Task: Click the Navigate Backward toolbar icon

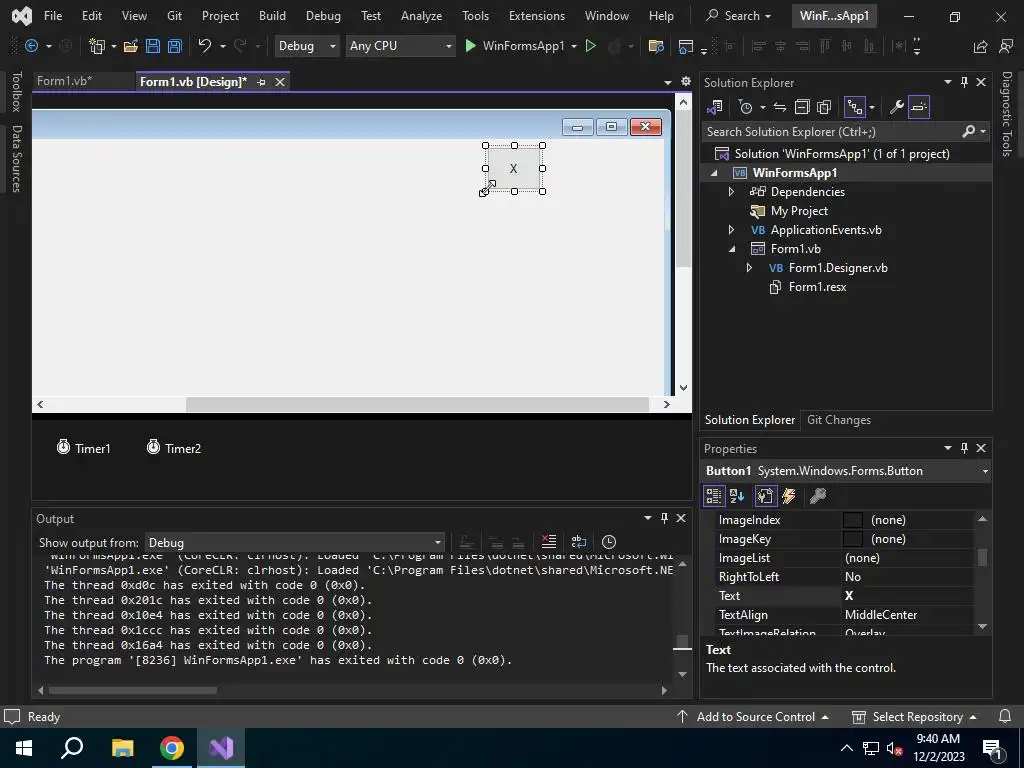Action: pyautogui.click(x=31, y=46)
